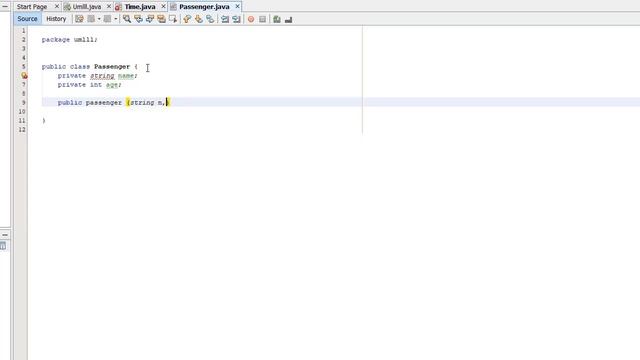
Task: Click 'int' keyword on line 7
Action: click(96, 84)
